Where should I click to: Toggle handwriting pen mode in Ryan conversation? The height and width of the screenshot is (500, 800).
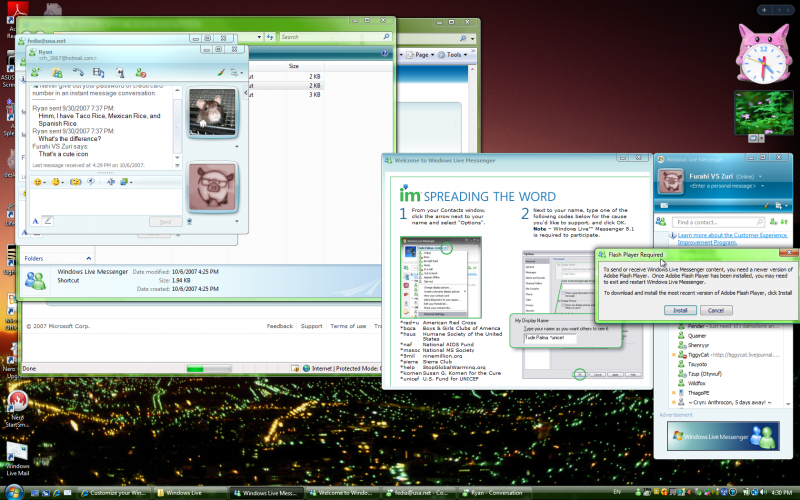47,221
